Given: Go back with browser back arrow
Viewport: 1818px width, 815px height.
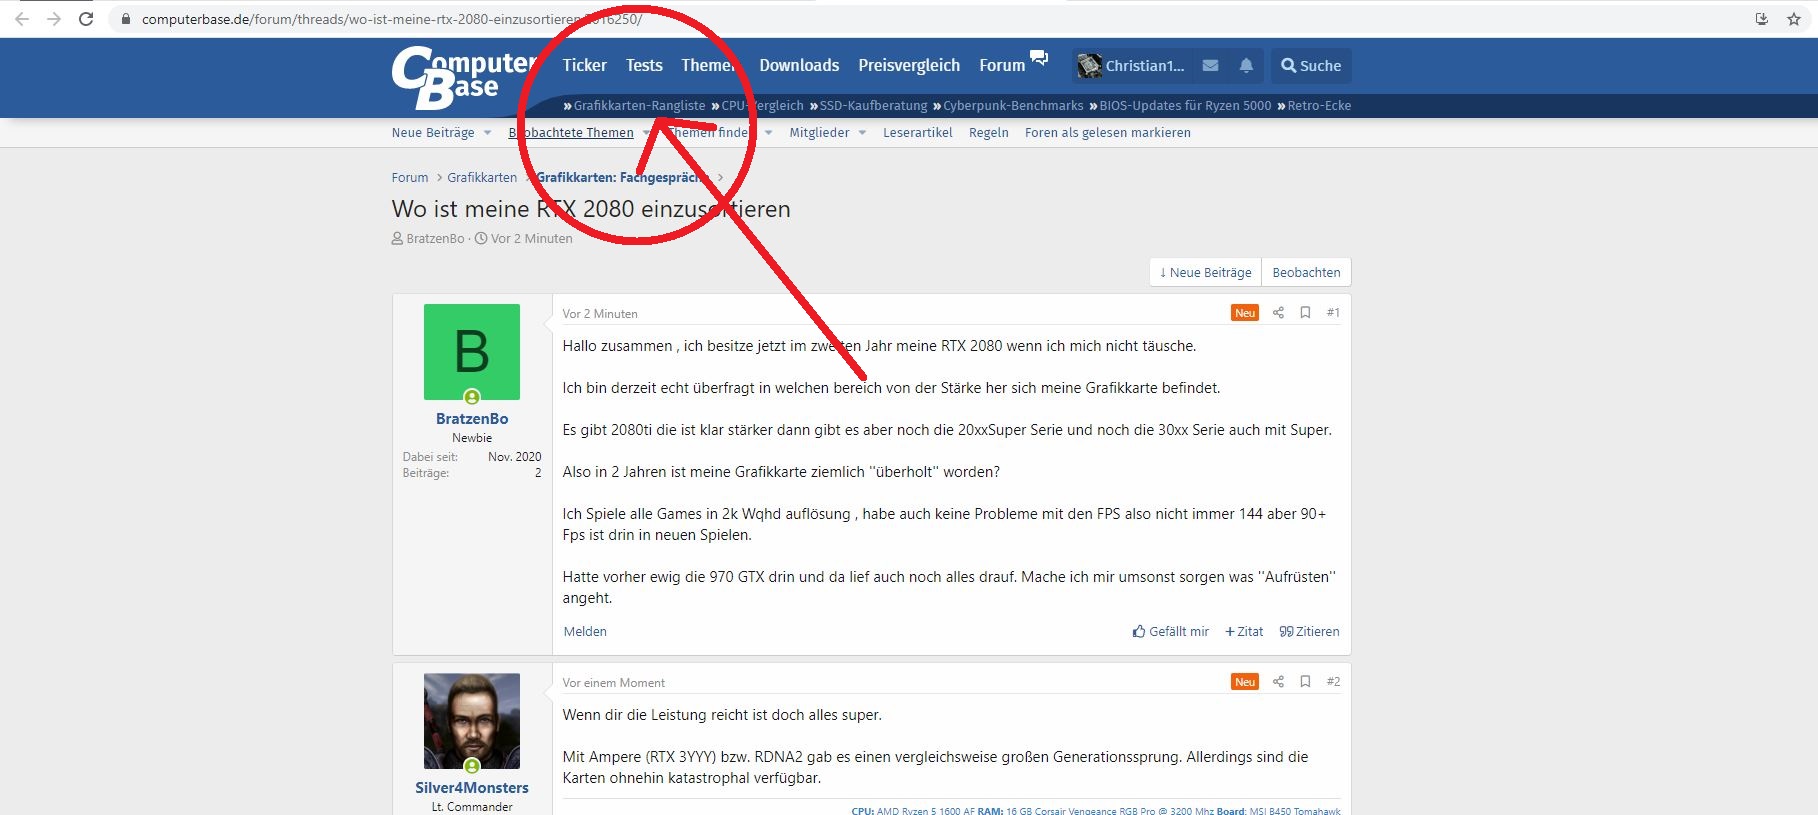Looking at the screenshot, I should click(22, 19).
